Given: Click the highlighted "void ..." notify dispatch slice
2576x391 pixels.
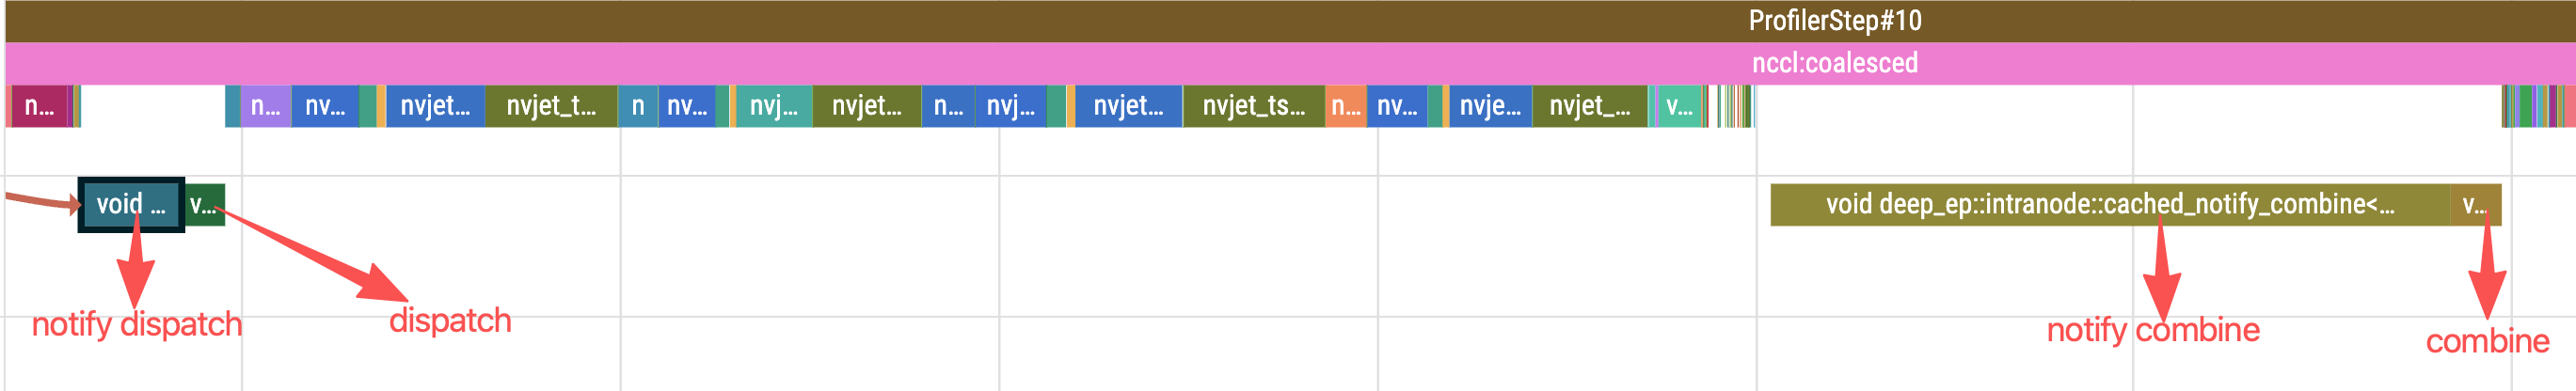Looking at the screenshot, I should [131, 204].
